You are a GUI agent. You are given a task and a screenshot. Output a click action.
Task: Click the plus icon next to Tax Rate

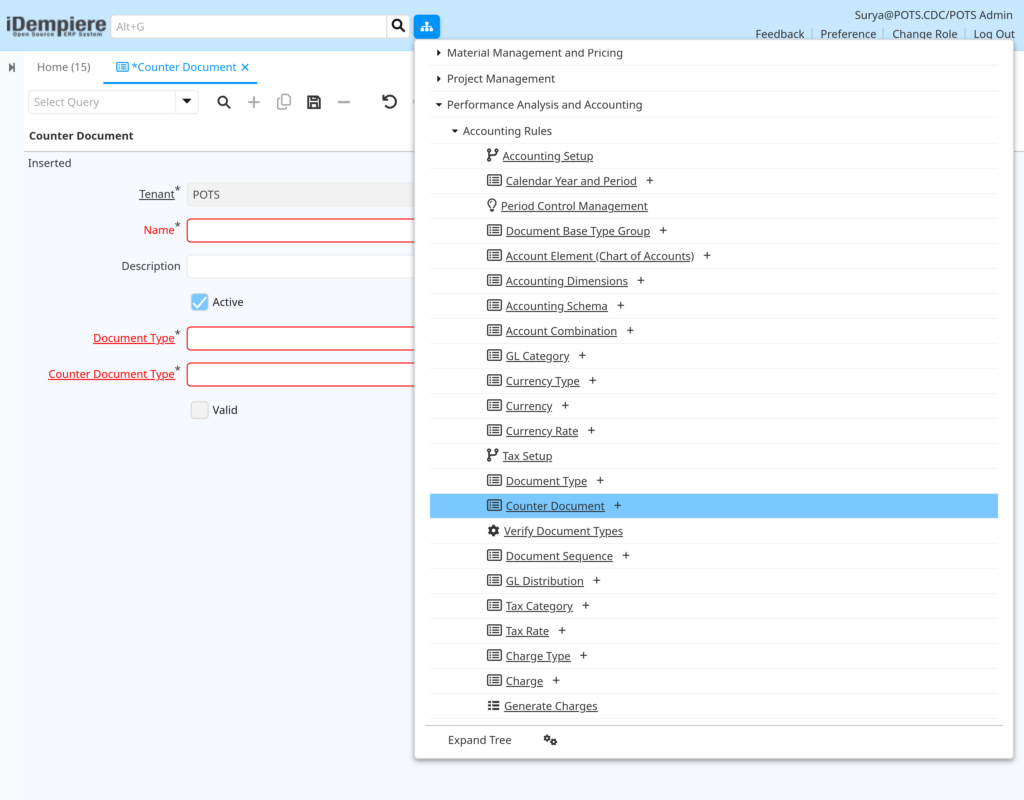click(x=562, y=631)
